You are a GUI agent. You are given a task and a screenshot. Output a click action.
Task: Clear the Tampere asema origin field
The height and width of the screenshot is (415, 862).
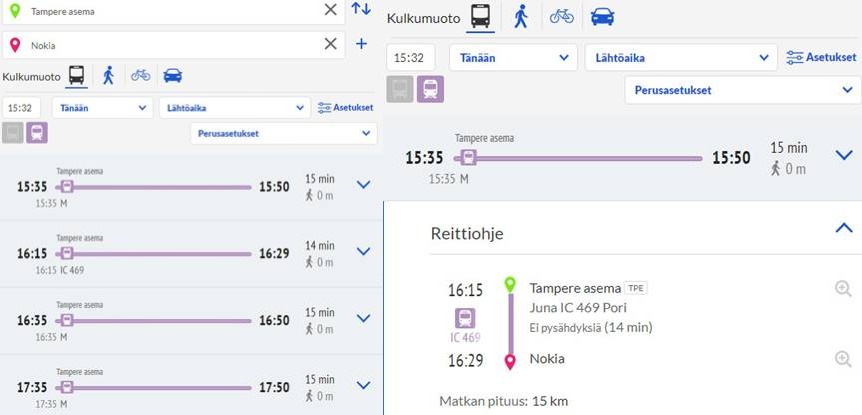[x=331, y=10]
